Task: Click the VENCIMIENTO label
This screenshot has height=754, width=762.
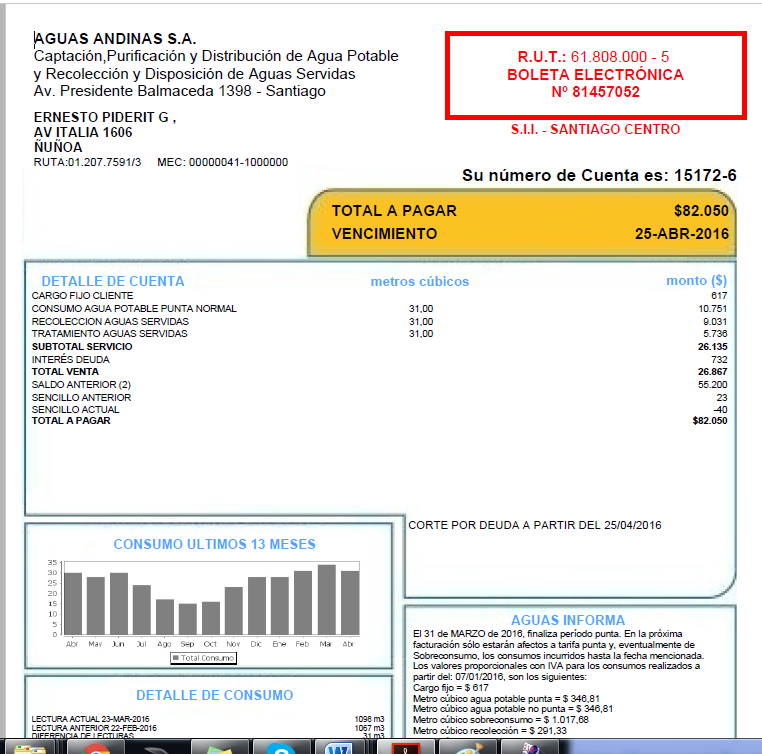Action: (384, 234)
